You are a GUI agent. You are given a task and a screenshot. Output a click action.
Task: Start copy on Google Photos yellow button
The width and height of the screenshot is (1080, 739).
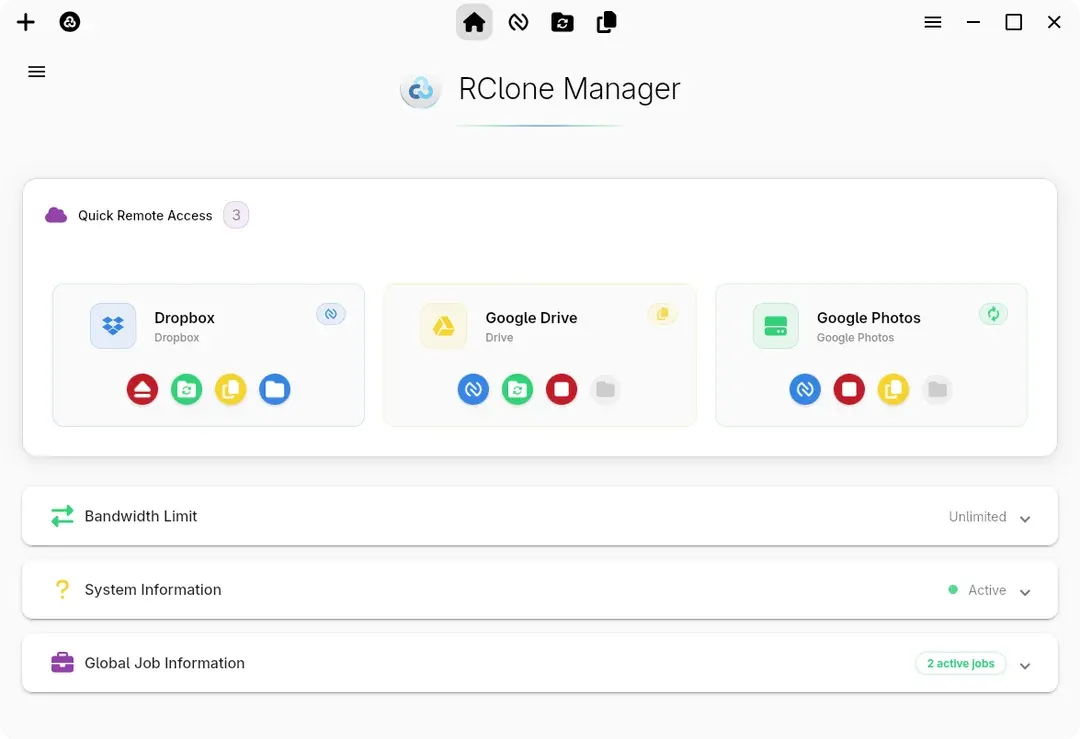(893, 389)
